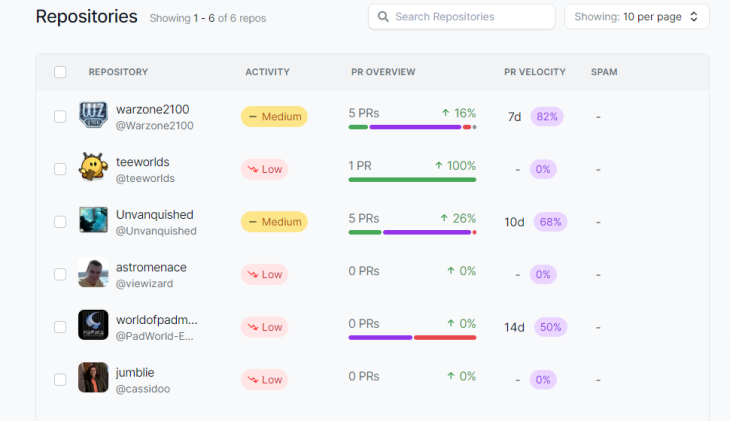This screenshot has width=730, height=421.
Task: Click the warzone2100 repository avatar icon
Action: 93,116
